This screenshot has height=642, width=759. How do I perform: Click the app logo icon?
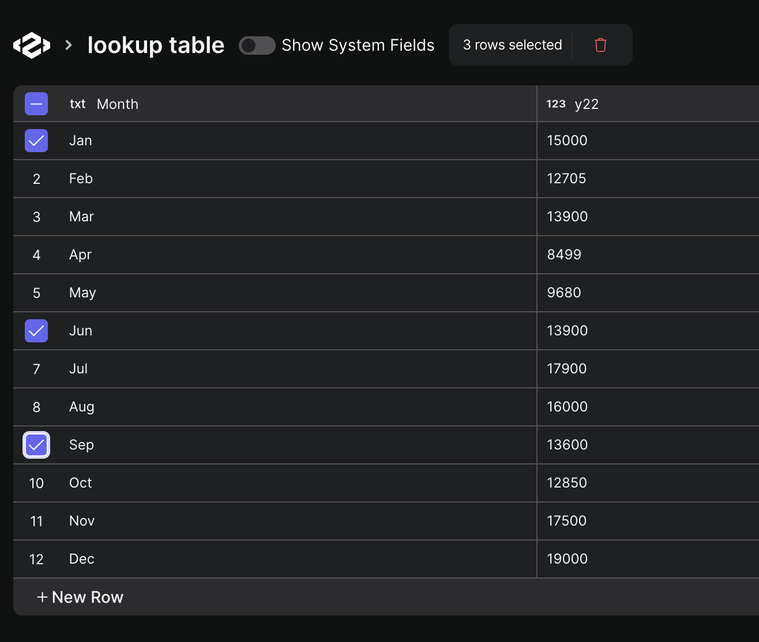[x=31, y=45]
